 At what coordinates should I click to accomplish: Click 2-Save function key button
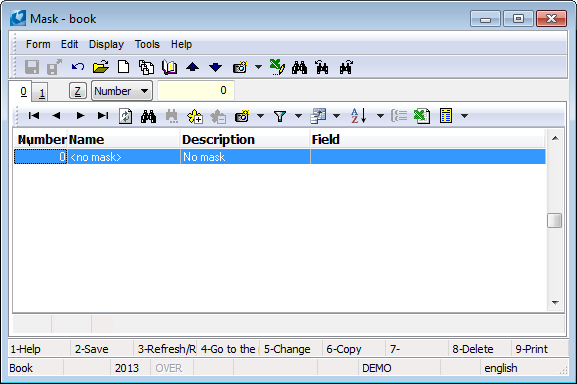point(102,349)
